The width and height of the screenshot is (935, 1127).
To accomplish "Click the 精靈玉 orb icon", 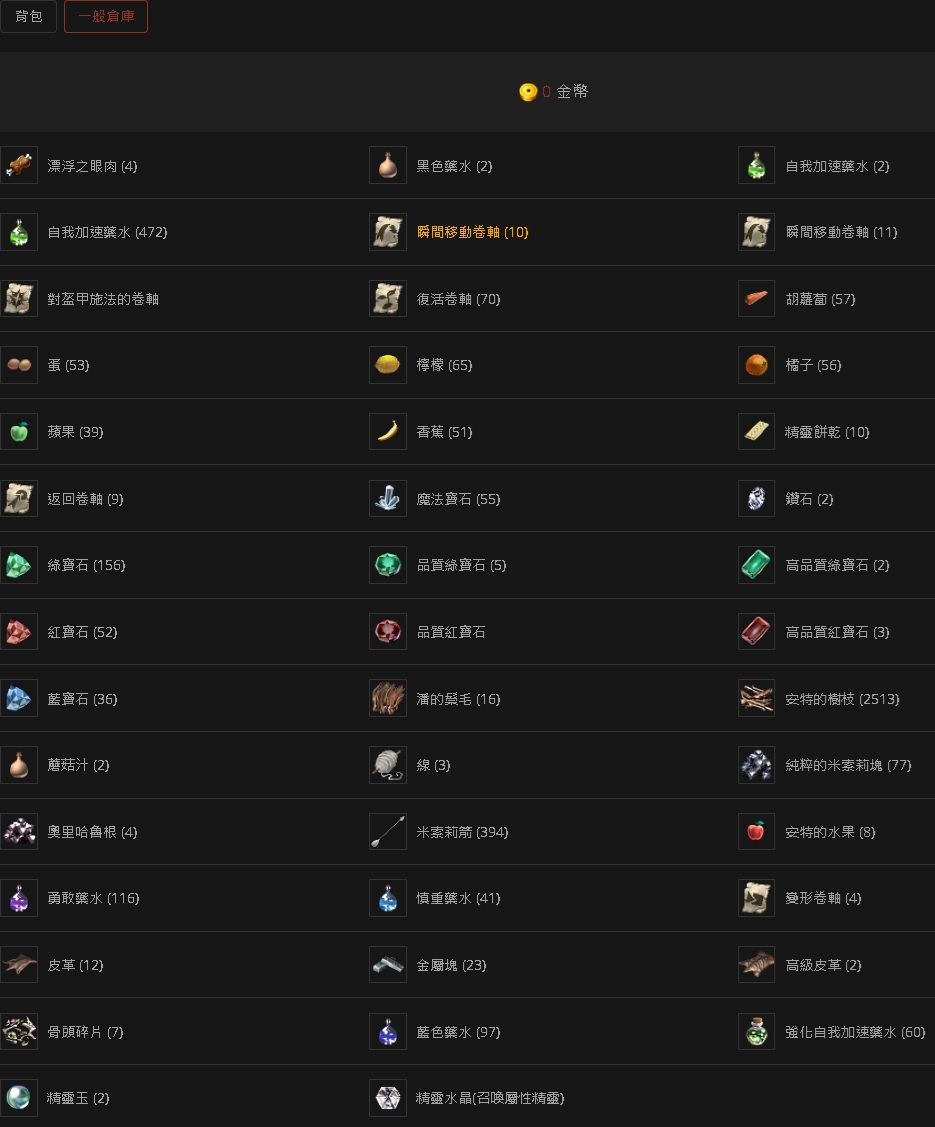I will coord(19,1098).
